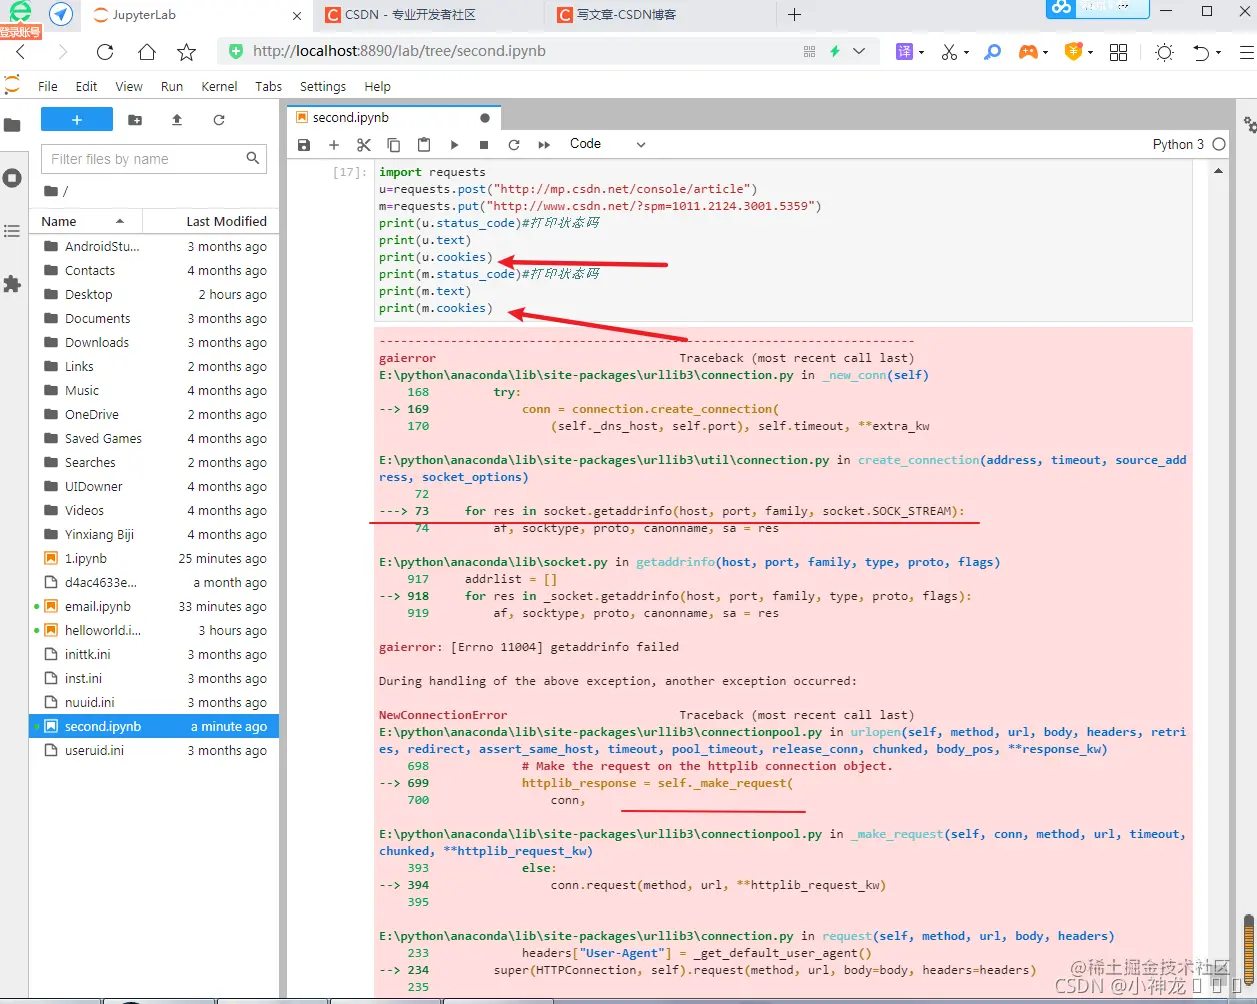
Task: Open the Downloads folder
Action: 154,342
